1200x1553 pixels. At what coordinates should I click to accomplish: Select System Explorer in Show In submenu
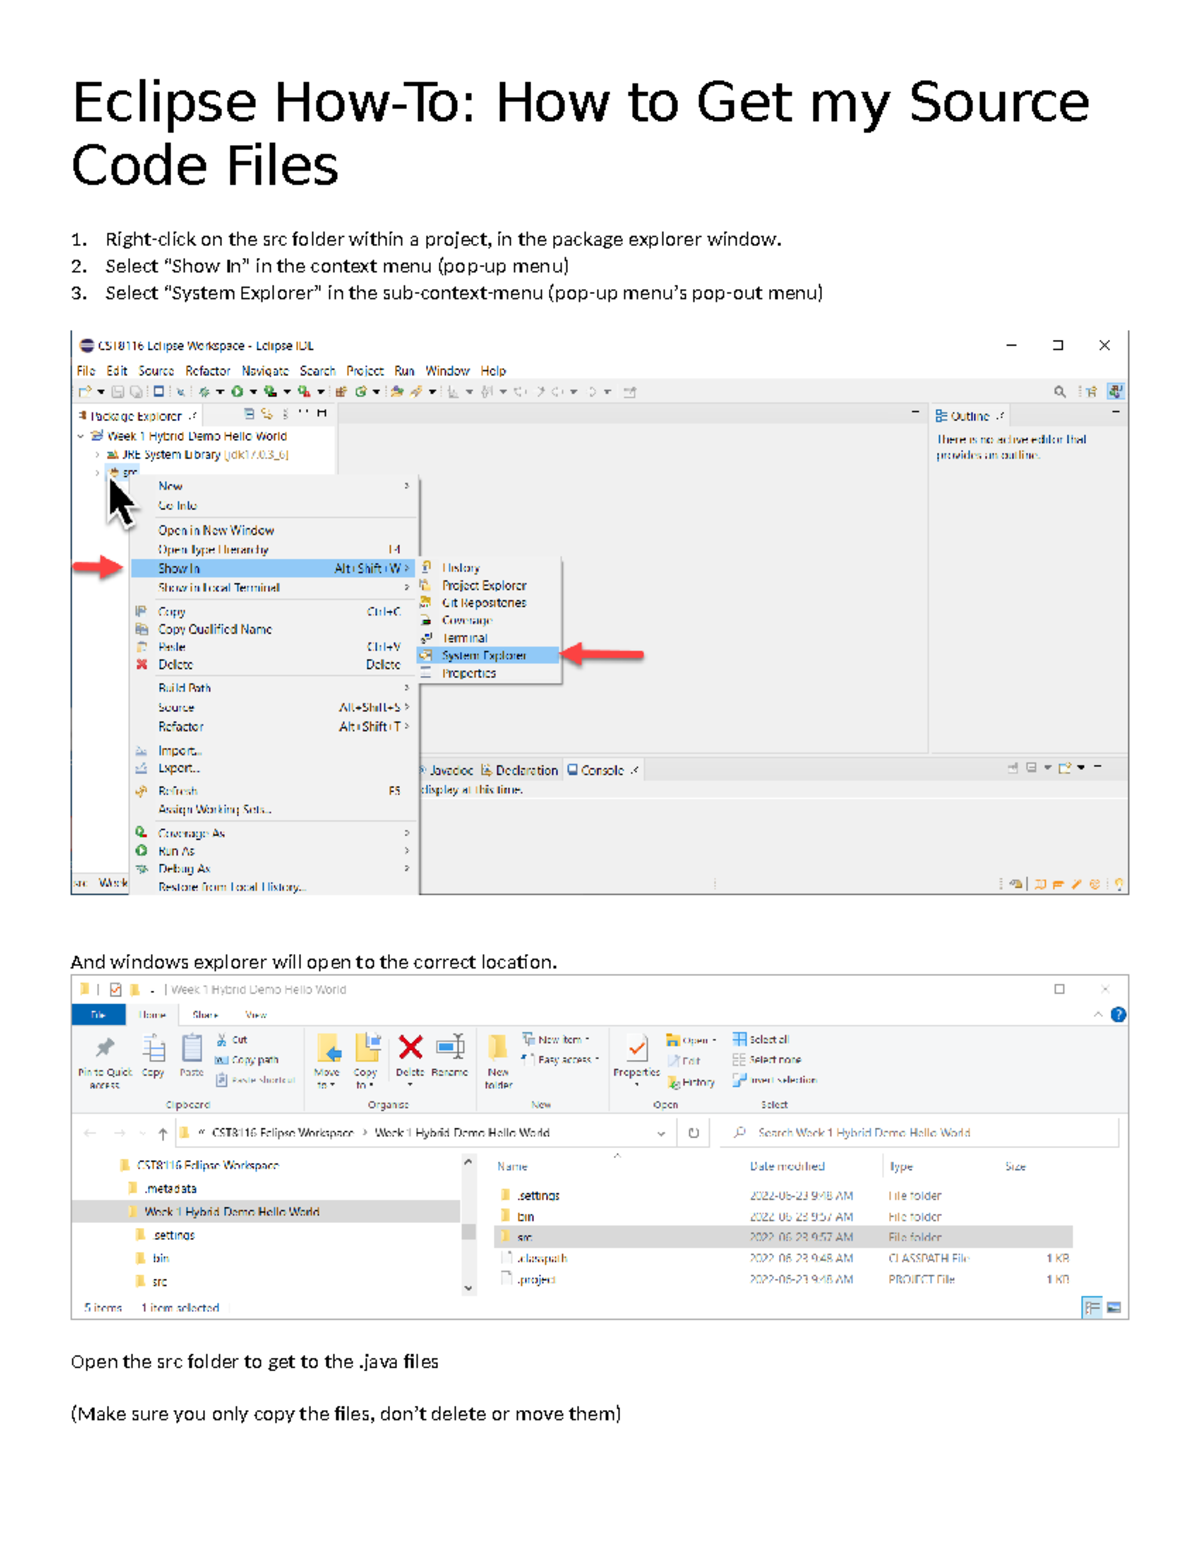click(x=484, y=655)
